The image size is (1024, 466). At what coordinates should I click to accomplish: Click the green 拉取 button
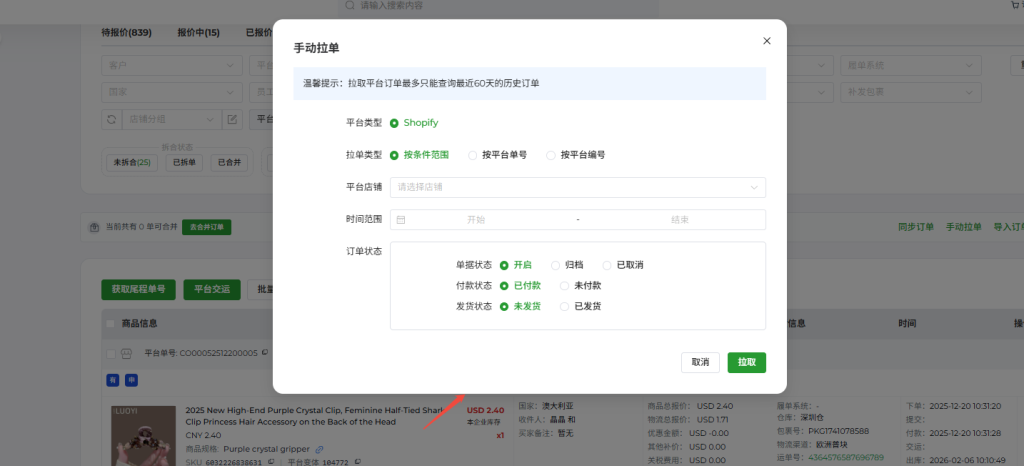746,362
